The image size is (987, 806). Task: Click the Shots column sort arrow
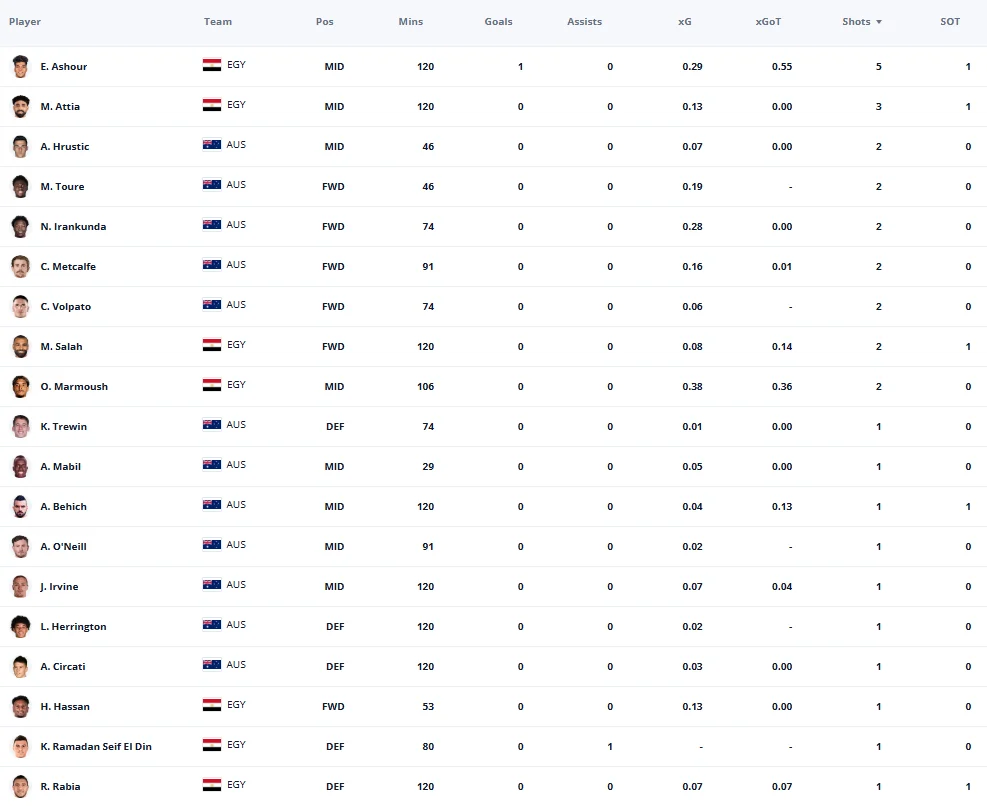[879, 22]
